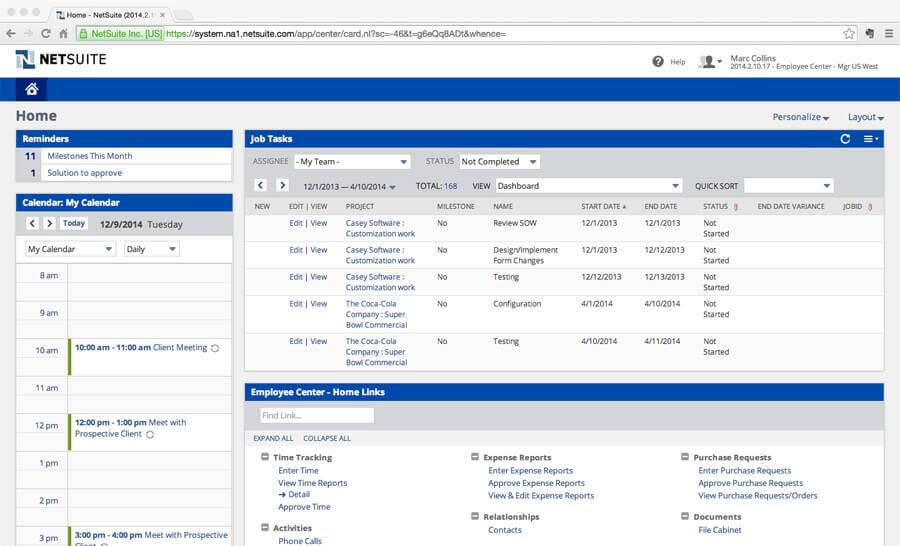This screenshot has width=900, height=546.
Task: Collapse the Expense Reports links group
Action: [475, 457]
